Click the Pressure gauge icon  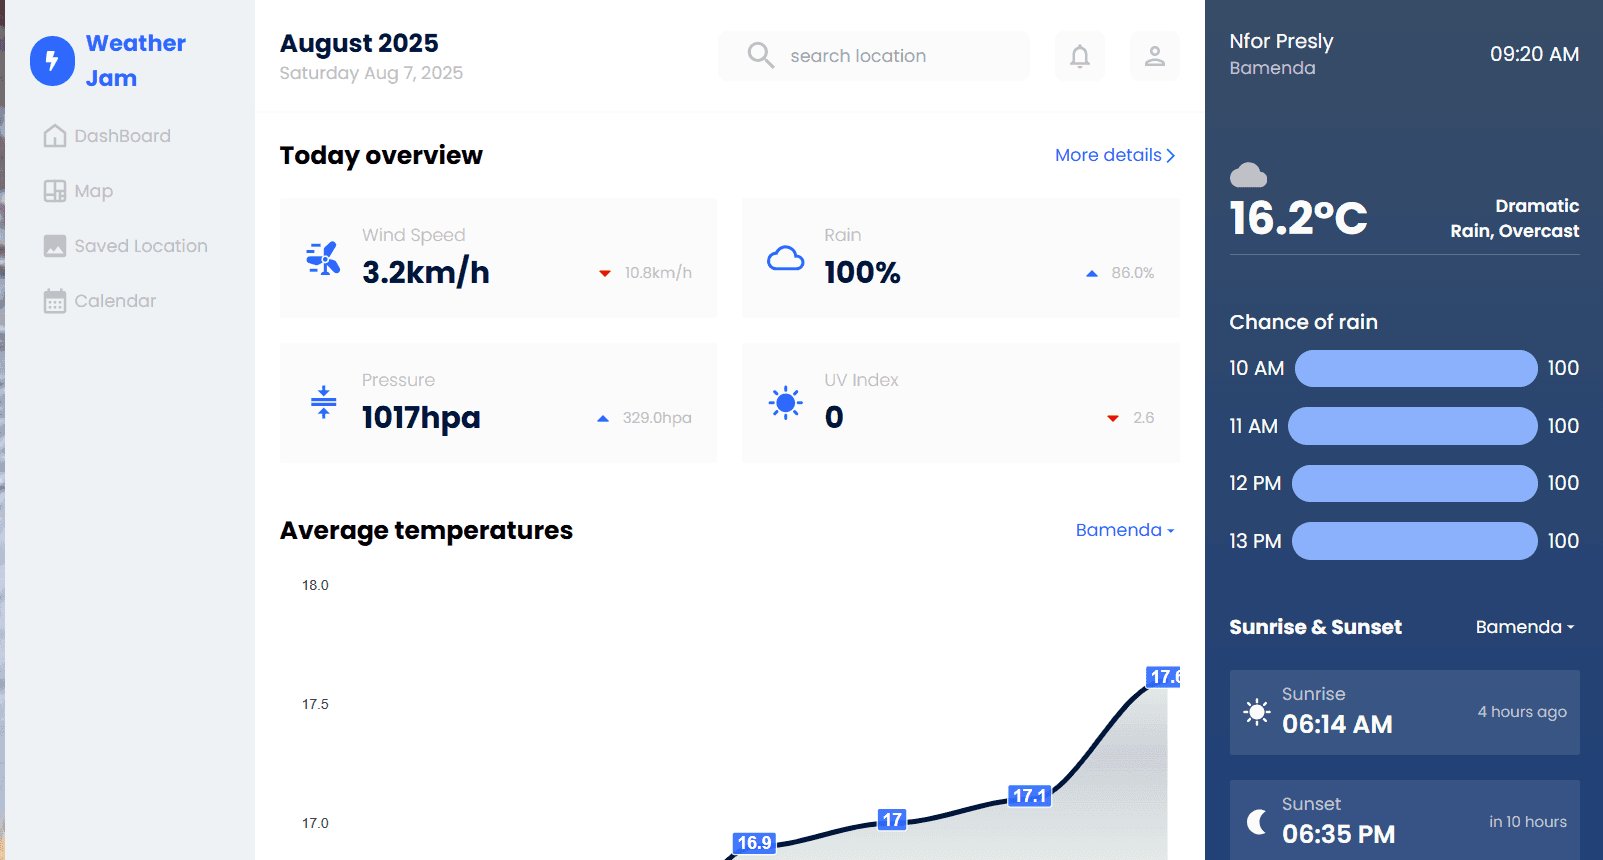pyautogui.click(x=323, y=402)
